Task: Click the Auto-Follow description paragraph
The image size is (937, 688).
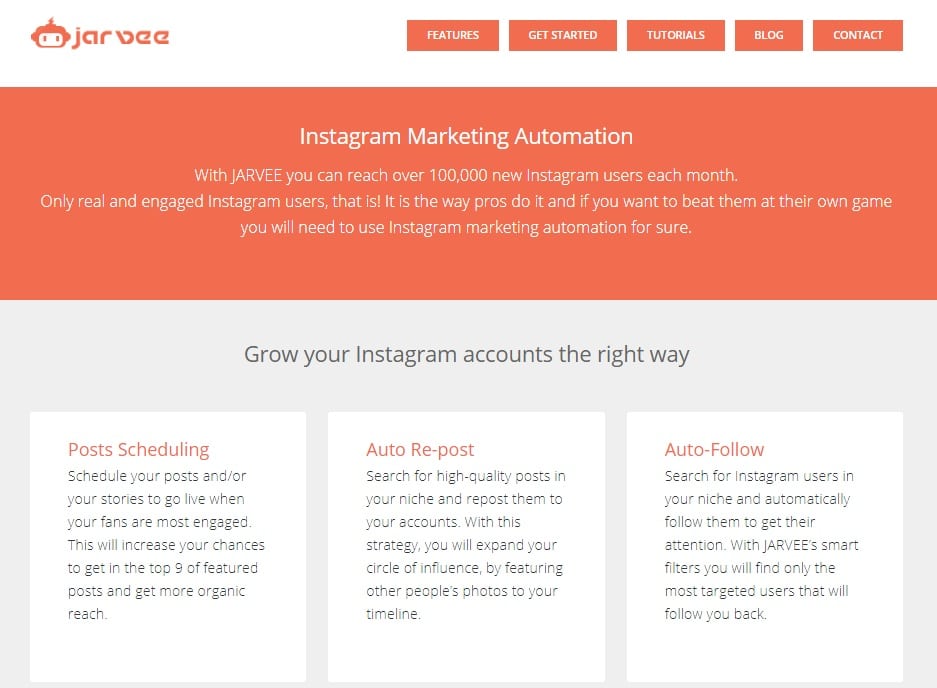Action: click(761, 545)
